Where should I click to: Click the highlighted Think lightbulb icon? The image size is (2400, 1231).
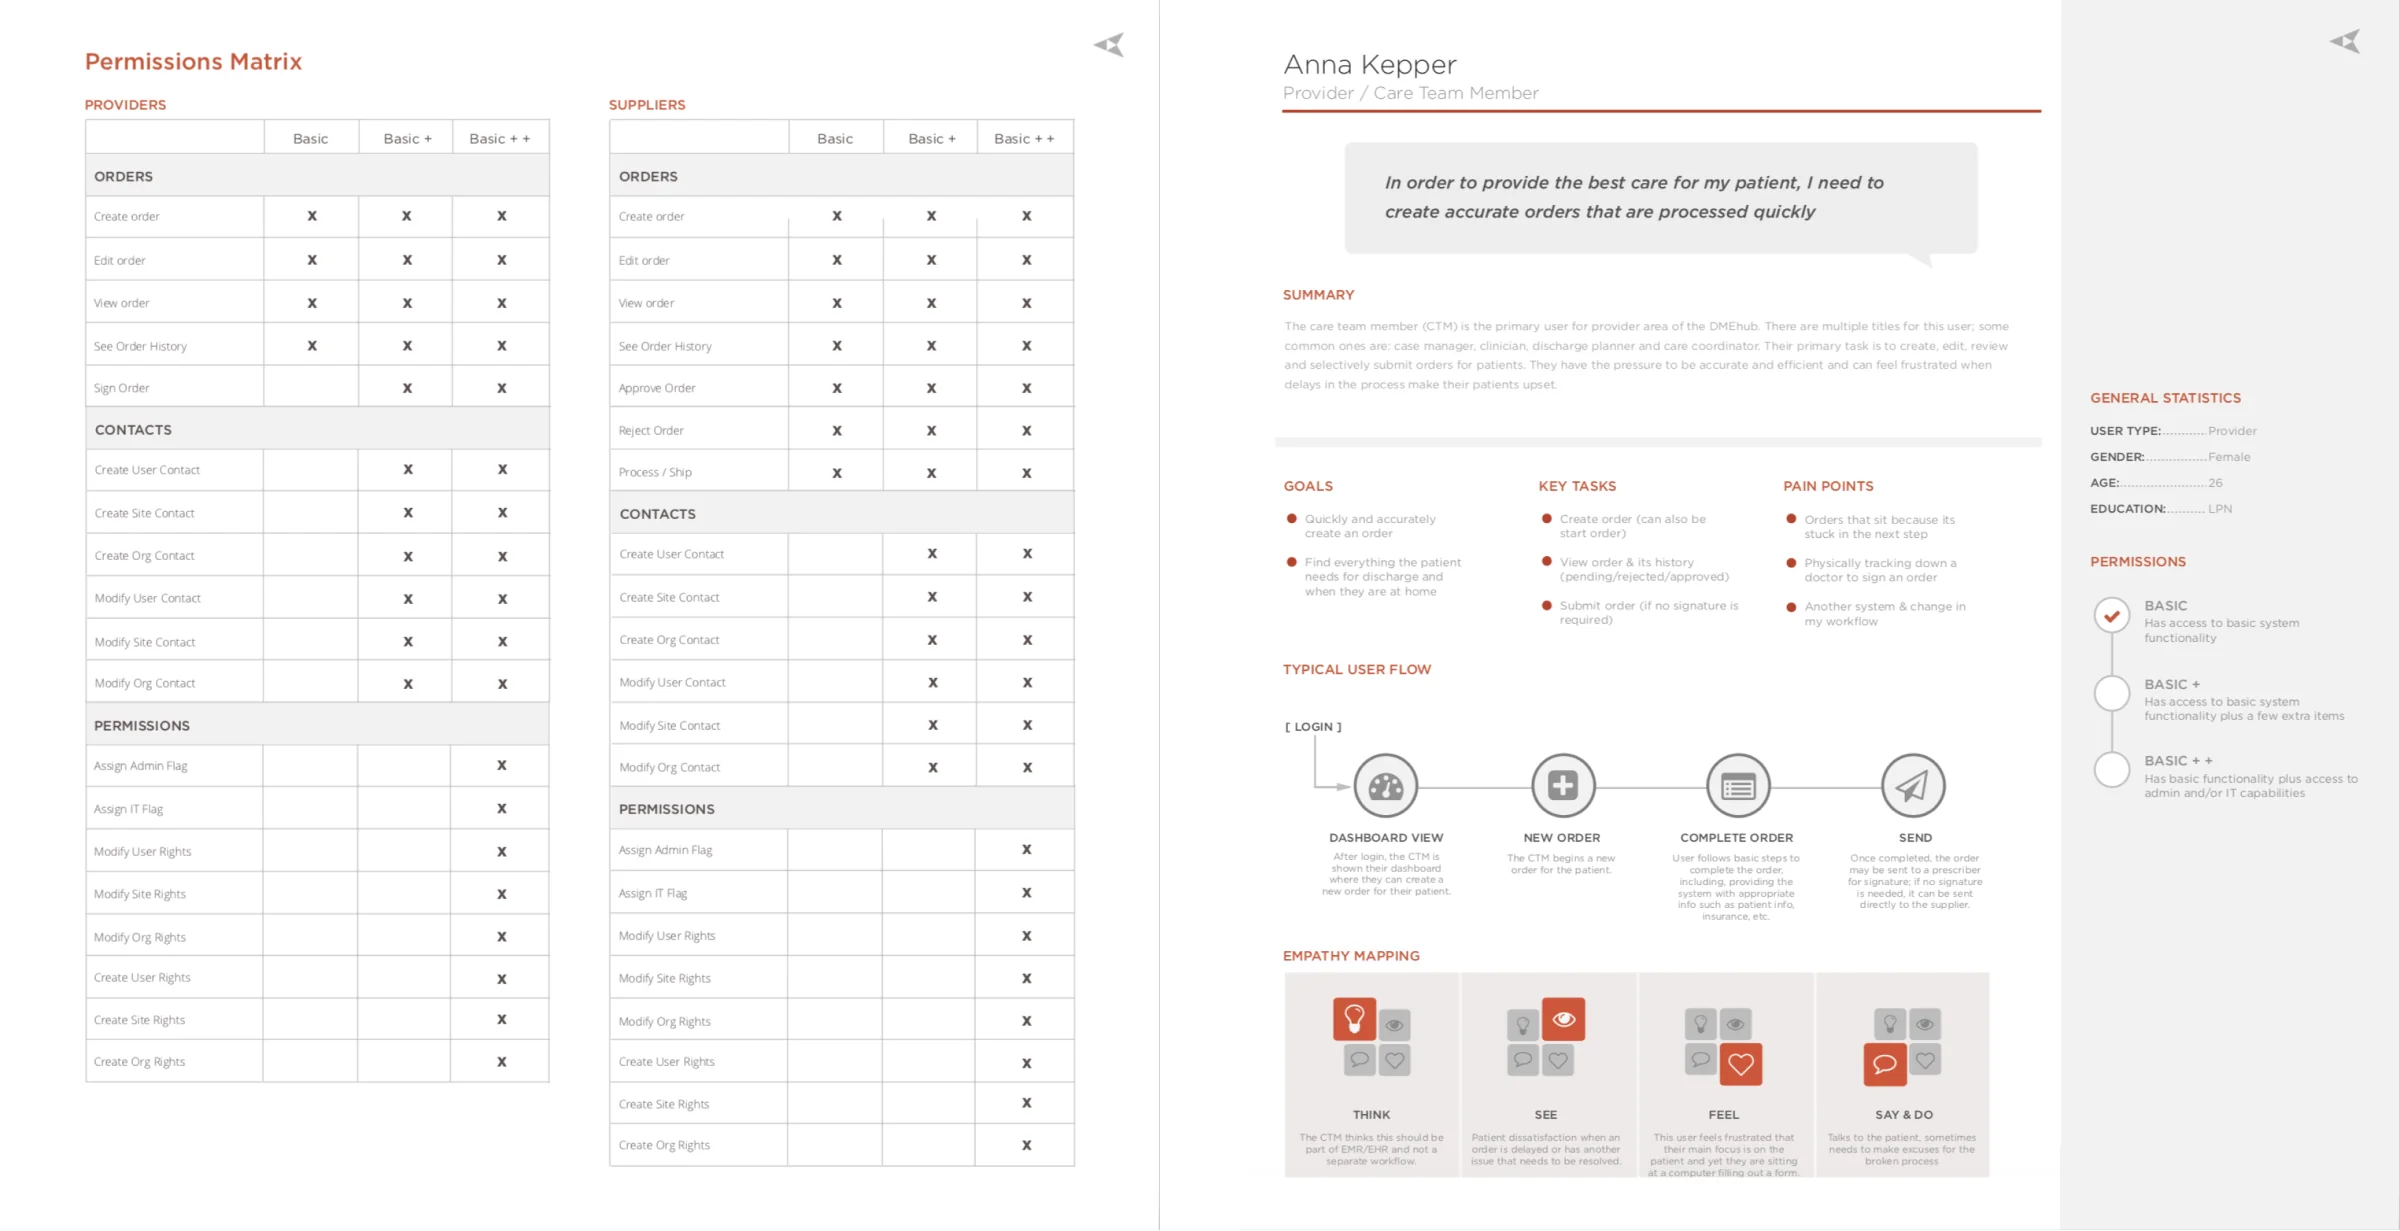(1354, 1019)
